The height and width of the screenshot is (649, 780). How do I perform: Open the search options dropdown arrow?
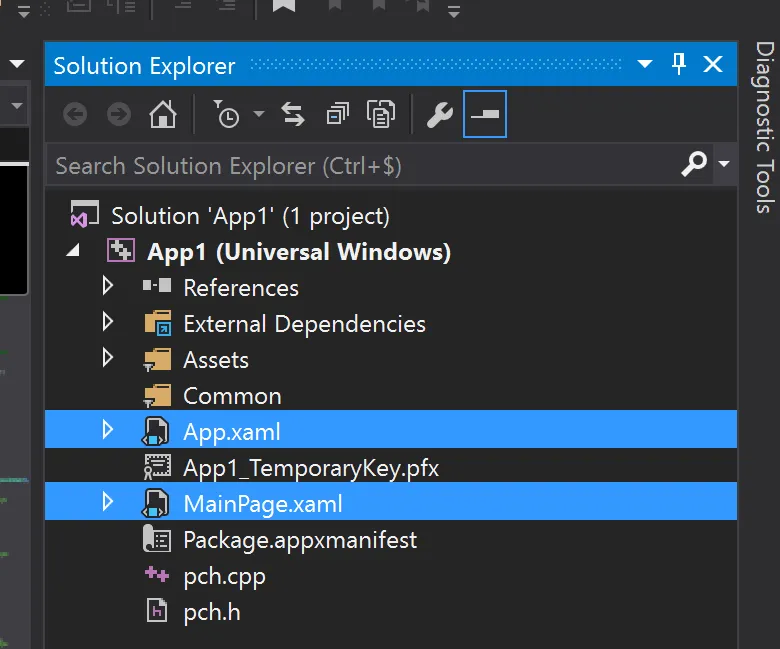point(724,164)
